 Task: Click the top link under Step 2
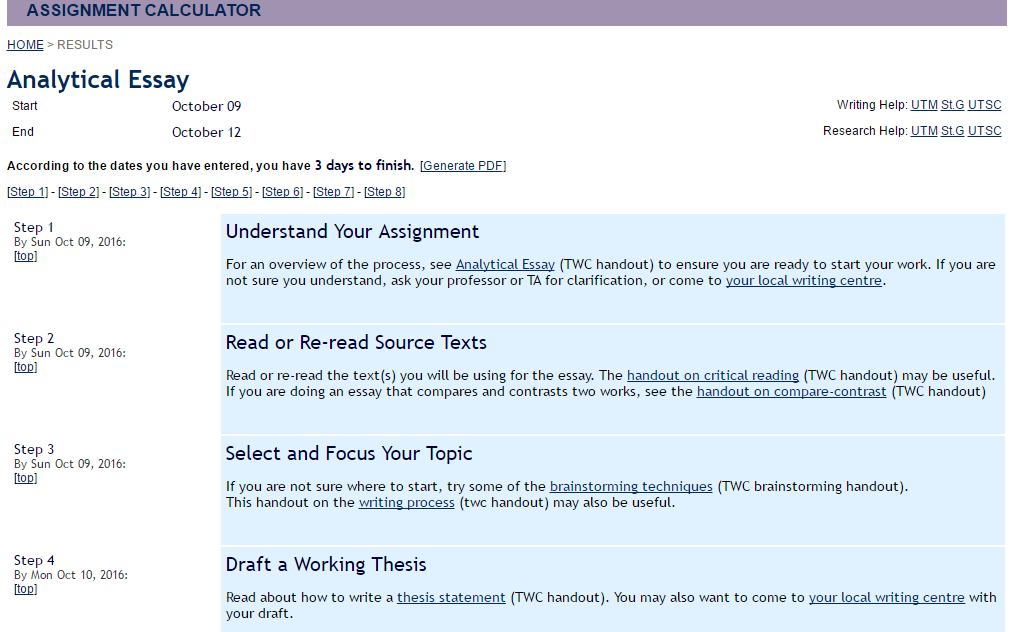25,367
